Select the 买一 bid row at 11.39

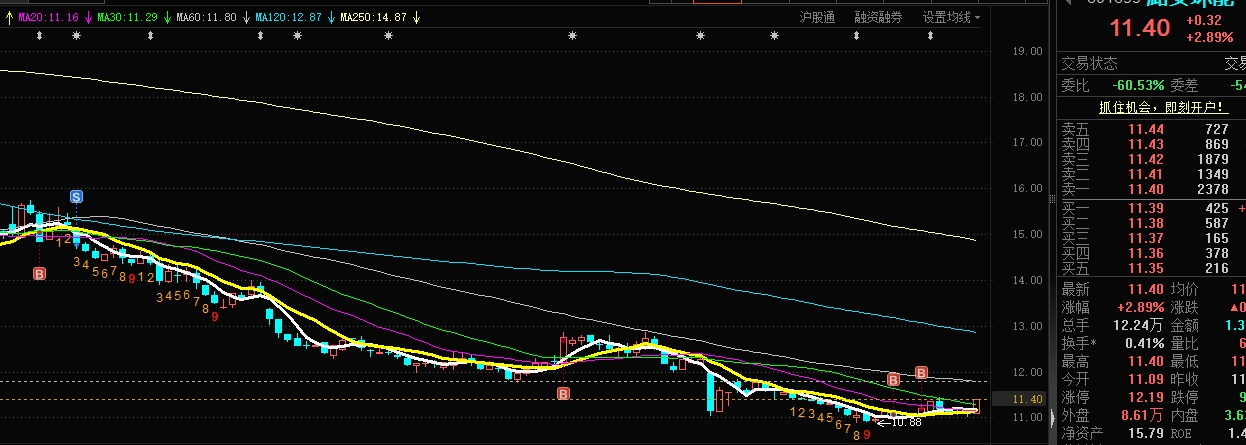tap(1153, 208)
